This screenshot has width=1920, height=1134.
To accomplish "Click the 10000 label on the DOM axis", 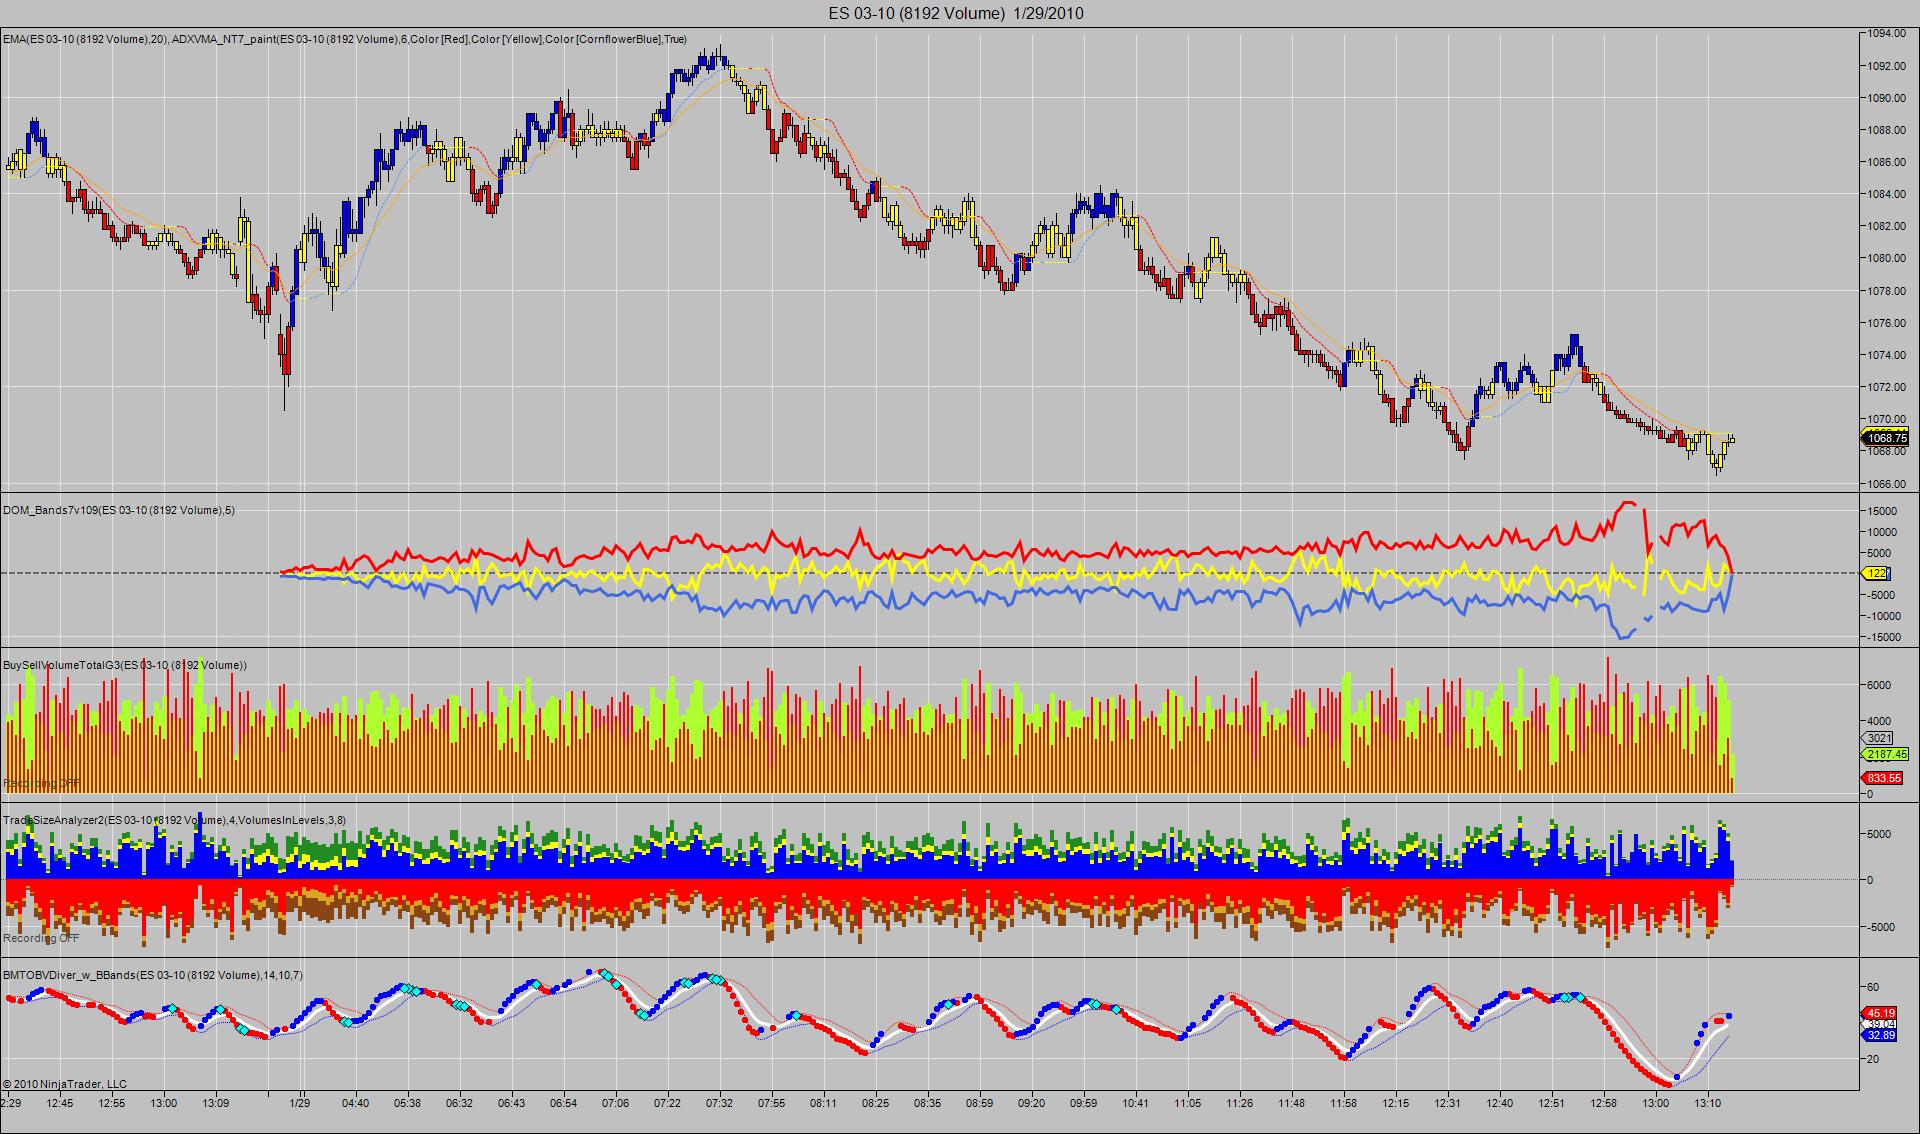I will coord(1881,532).
